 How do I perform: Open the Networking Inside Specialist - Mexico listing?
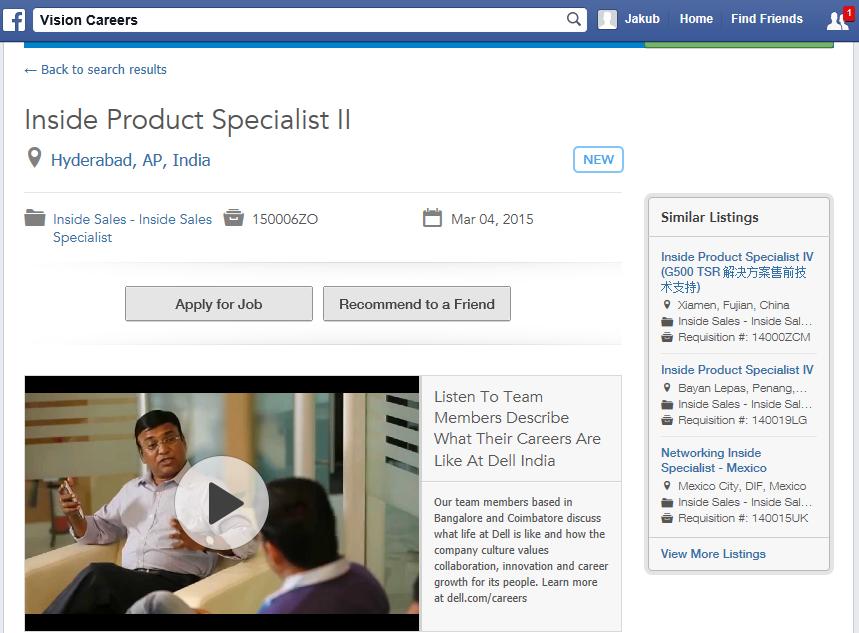714,460
